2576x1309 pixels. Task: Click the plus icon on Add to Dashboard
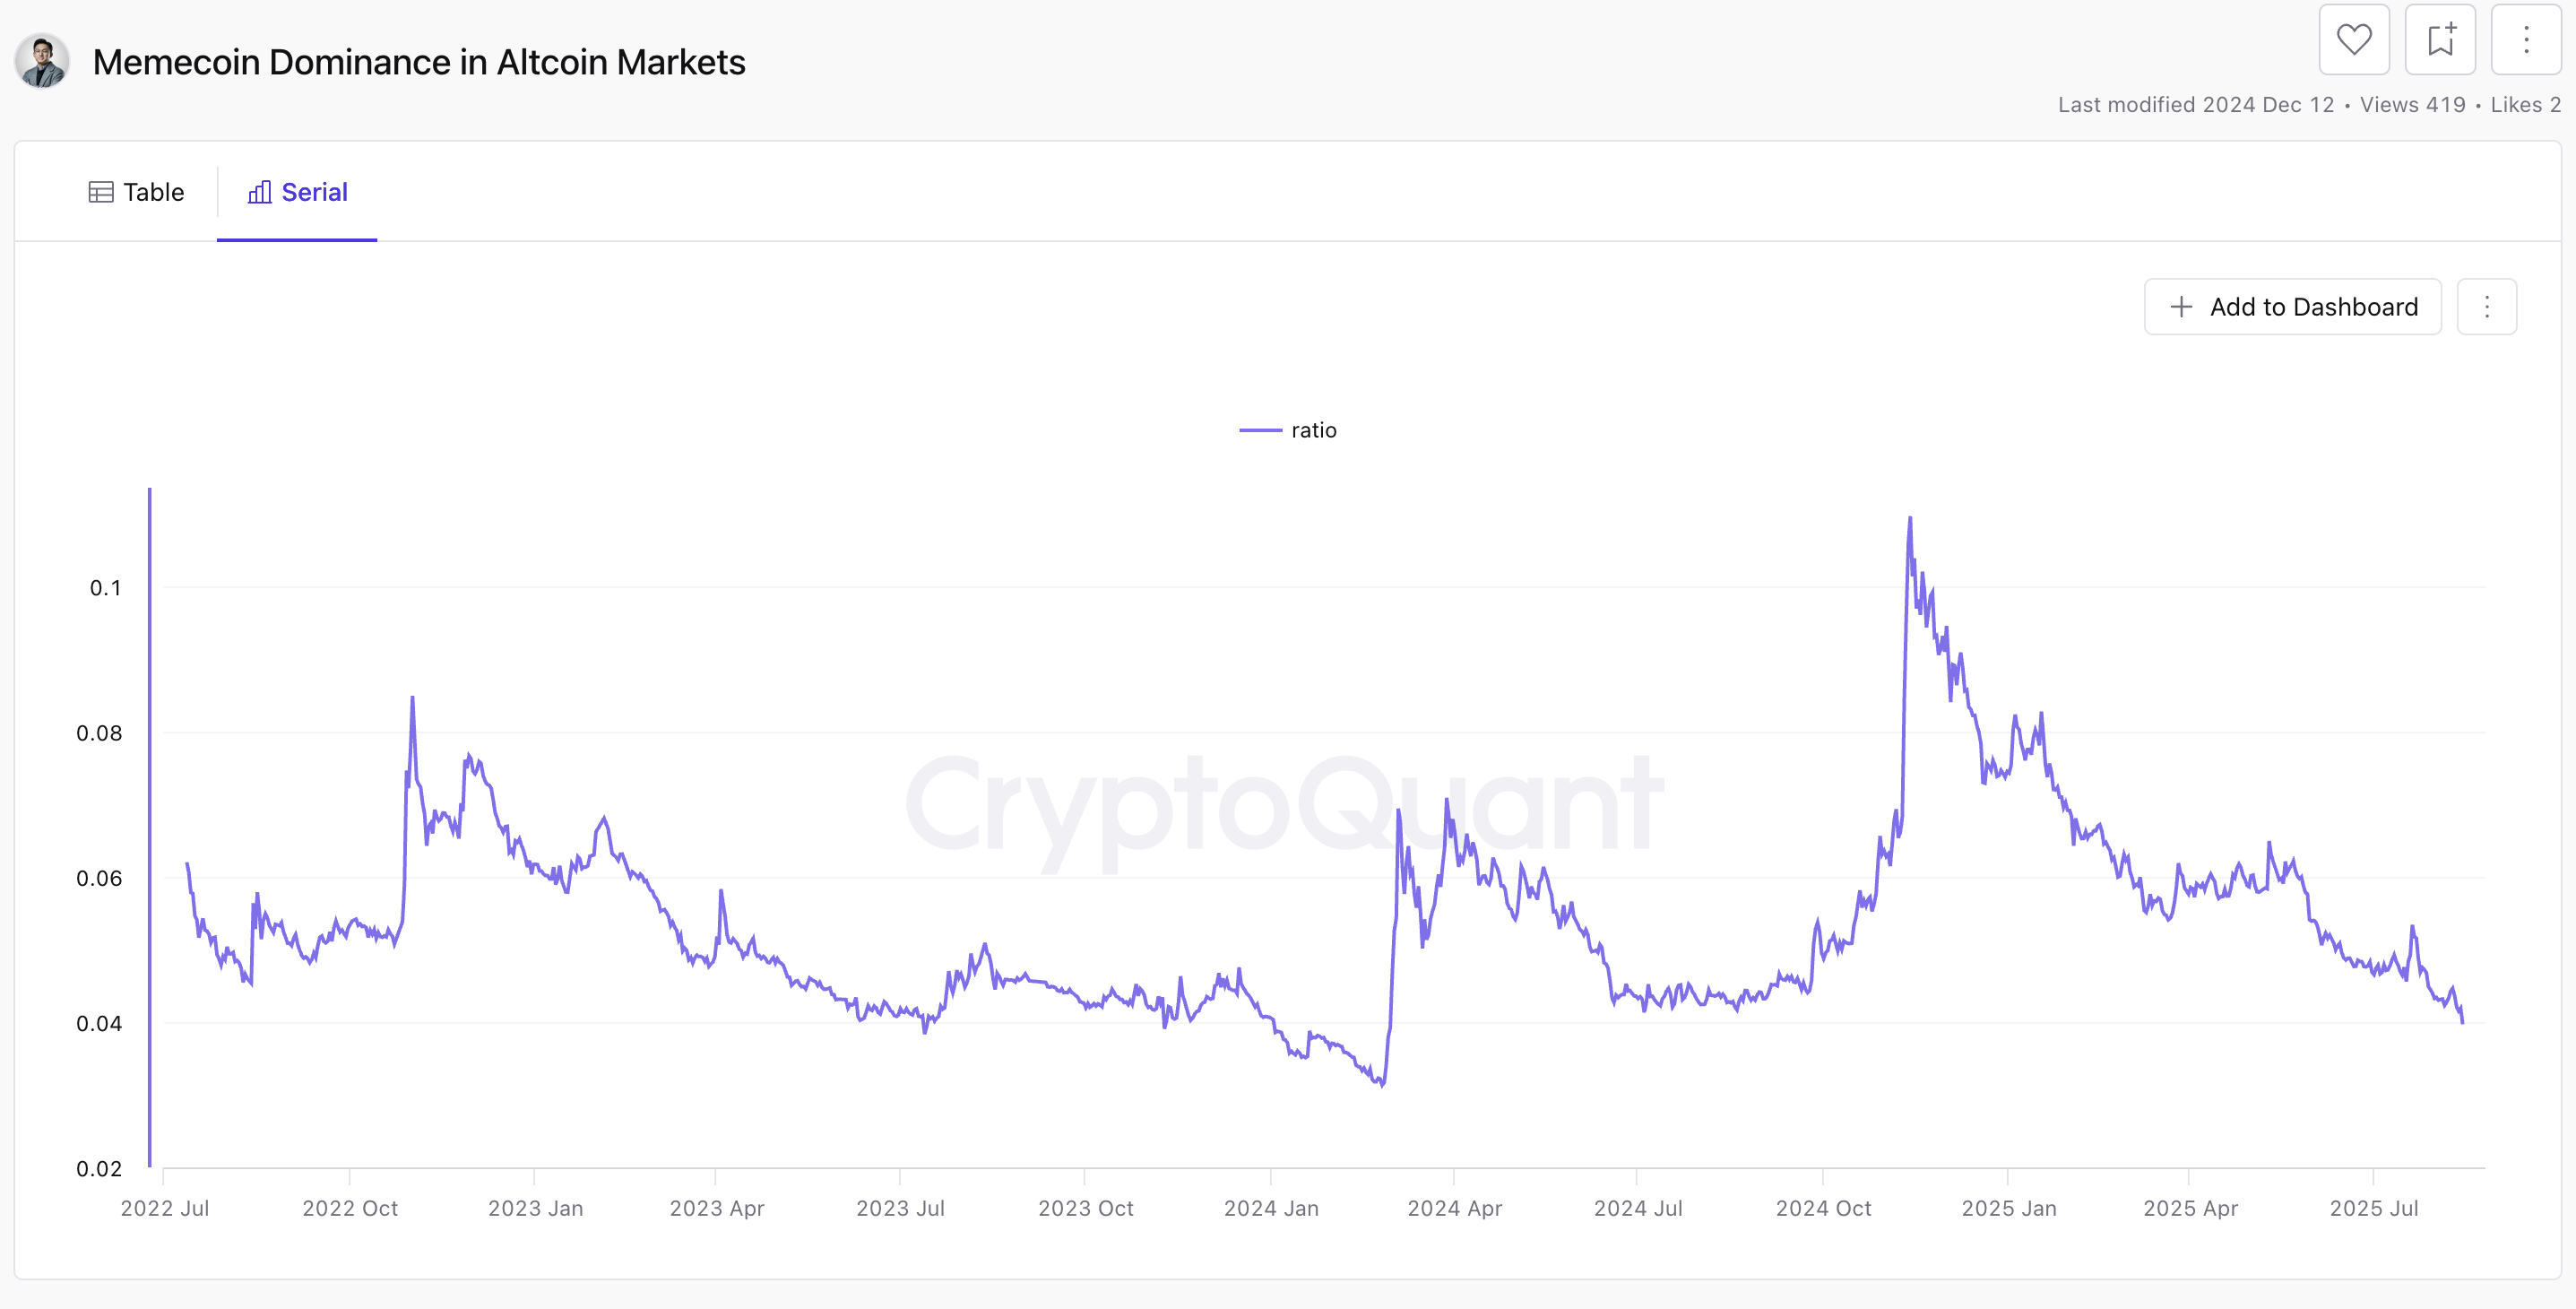click(2180, 307)
